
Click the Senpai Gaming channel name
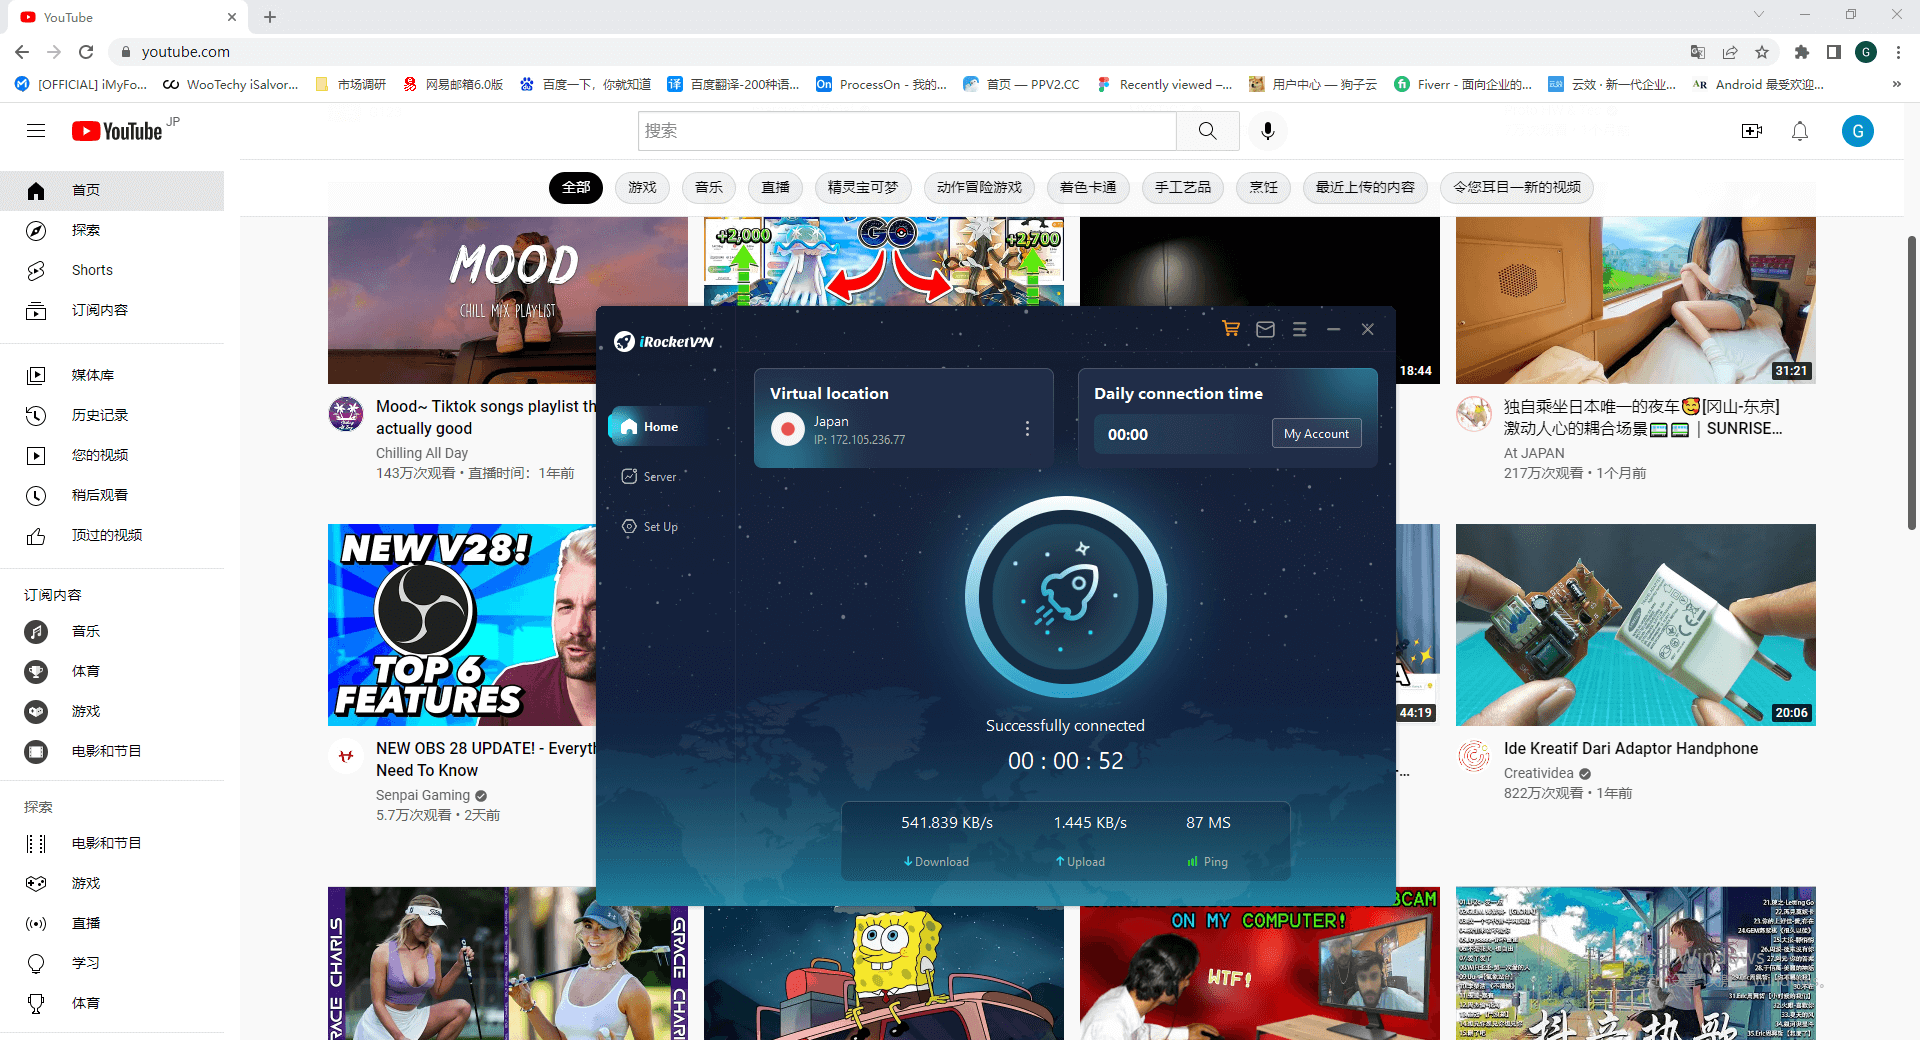point(423,795)
